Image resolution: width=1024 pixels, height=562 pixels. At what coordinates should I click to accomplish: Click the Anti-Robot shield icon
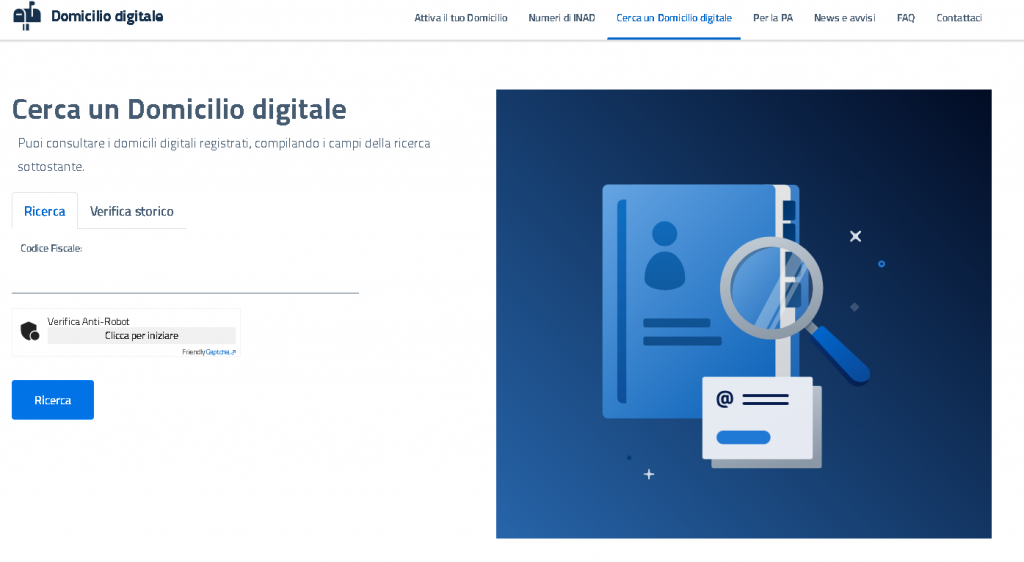coord(29,331)
